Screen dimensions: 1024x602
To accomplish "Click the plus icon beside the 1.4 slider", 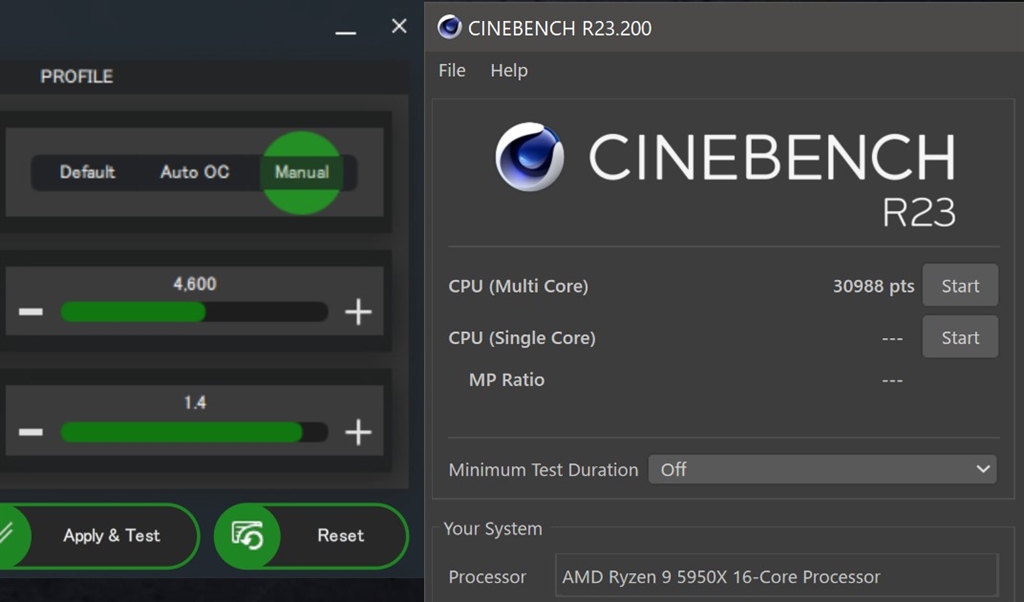I will point(357,432).
